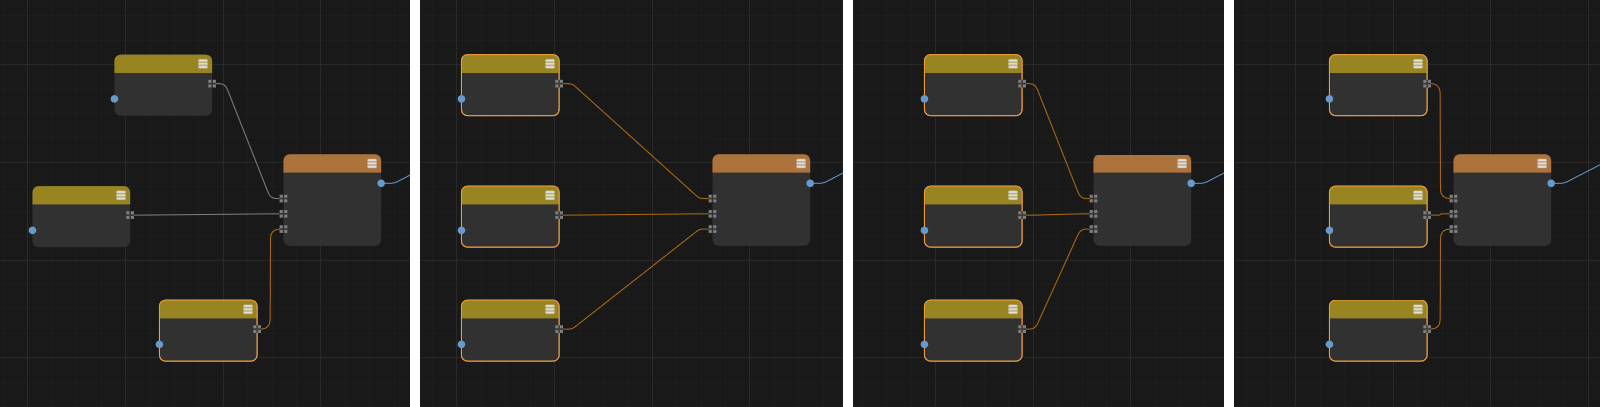
Task: Open menu icon of selected bottom node, leftmost panel
Action: pos(248,309)
